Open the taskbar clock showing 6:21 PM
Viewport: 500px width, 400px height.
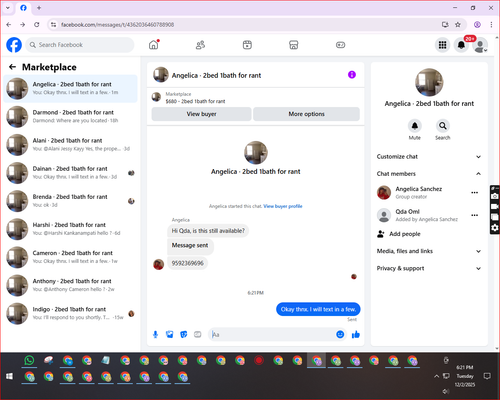click(465, 376)
